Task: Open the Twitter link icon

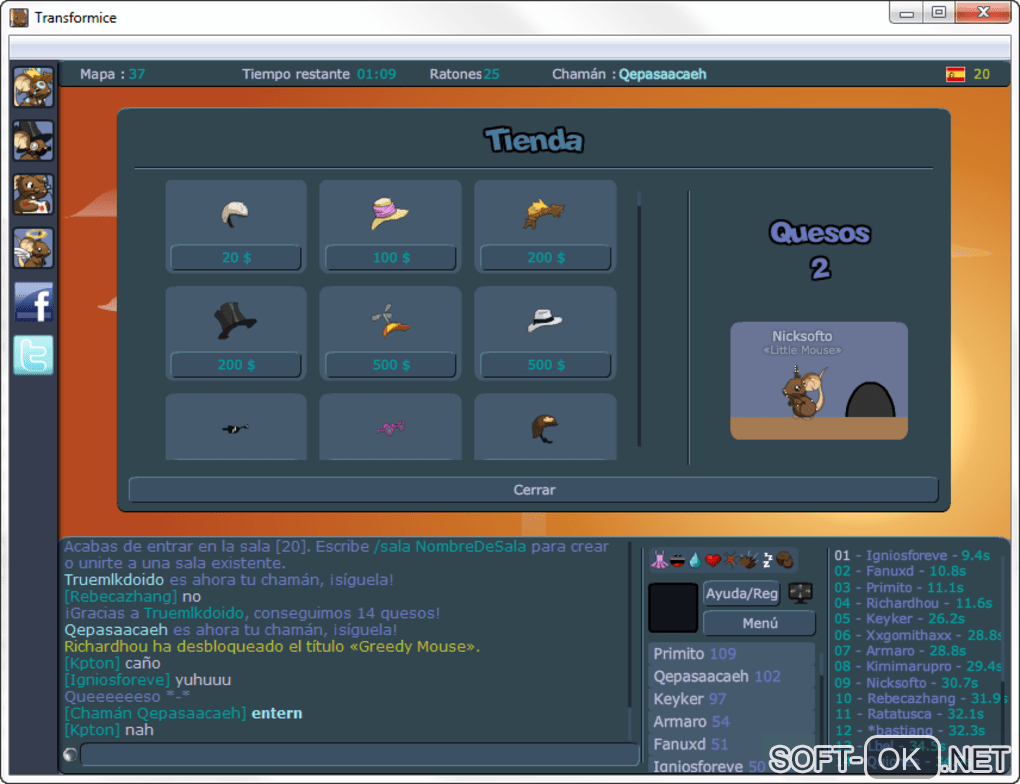Action: [x=33, y=355]
